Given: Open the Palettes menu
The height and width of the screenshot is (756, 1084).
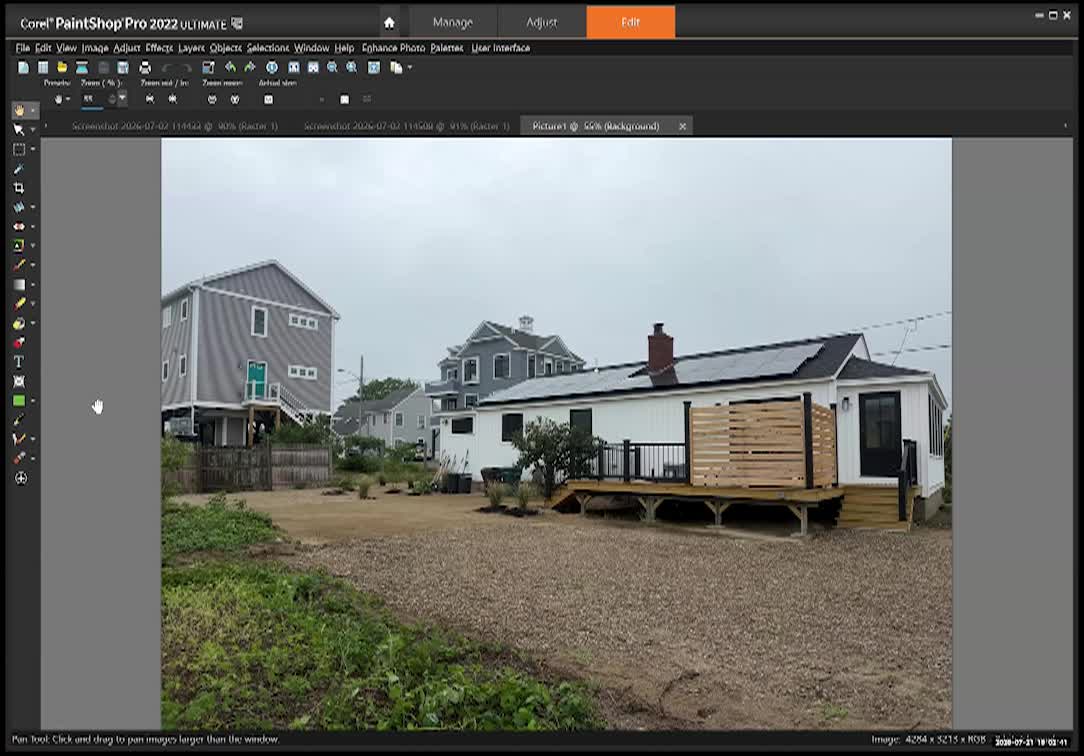Looking at the screenshot, I should (x=447, y=48).
